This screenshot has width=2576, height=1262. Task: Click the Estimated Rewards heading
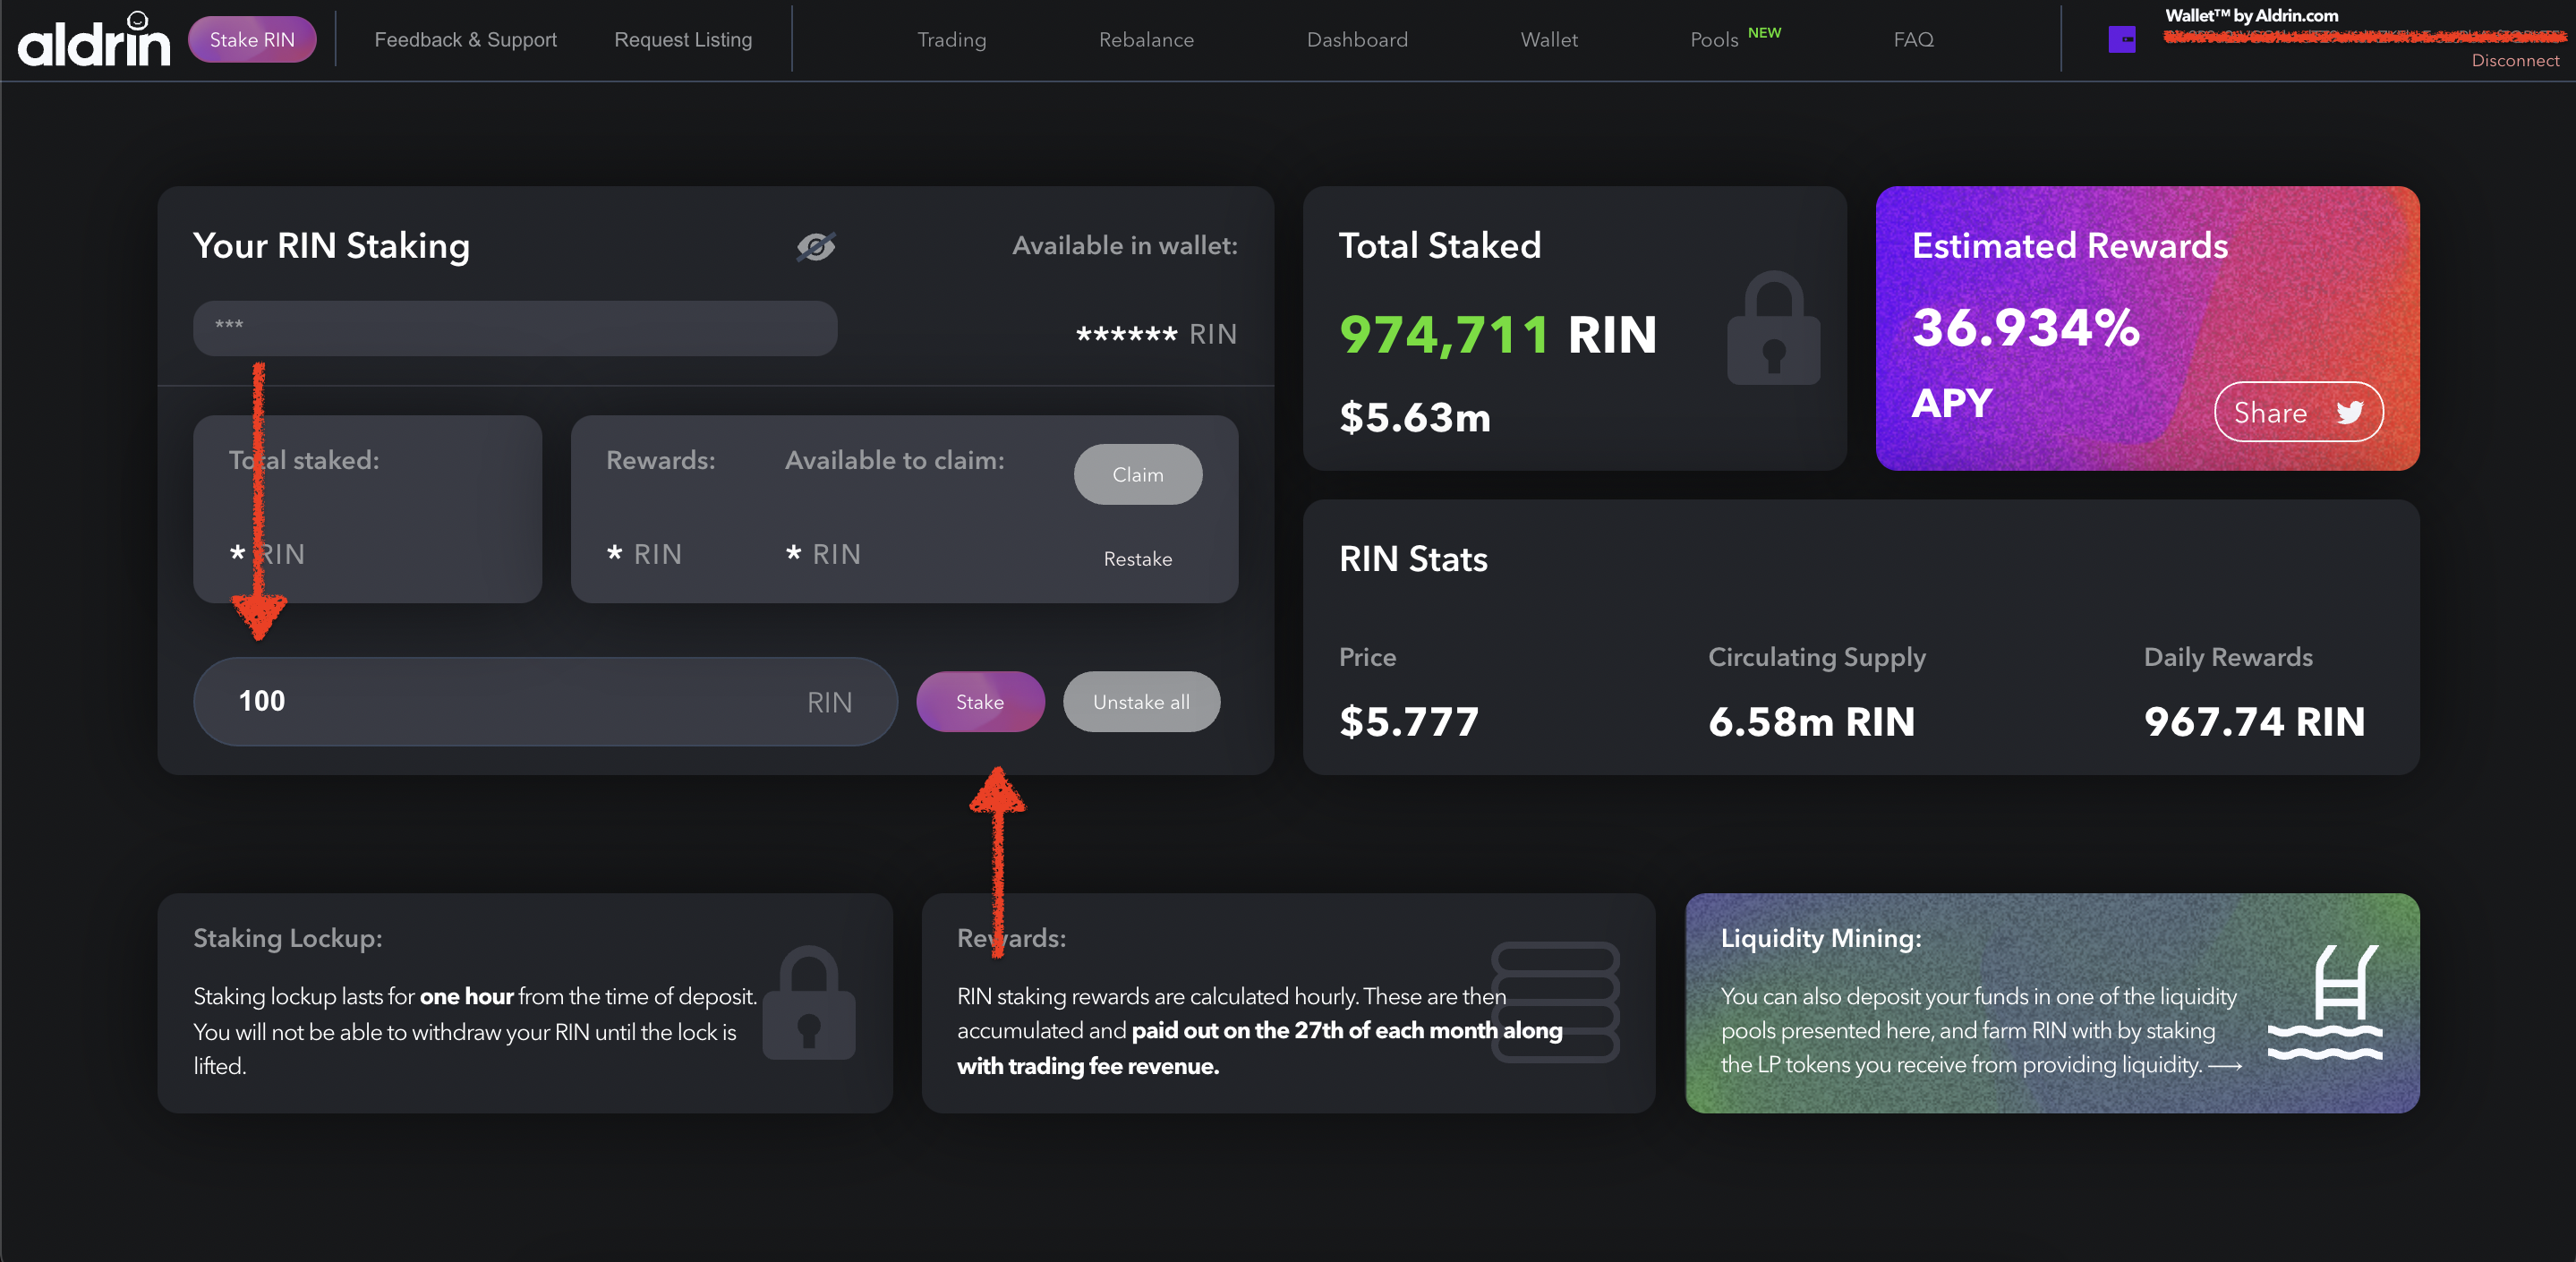coord(2070,246)
